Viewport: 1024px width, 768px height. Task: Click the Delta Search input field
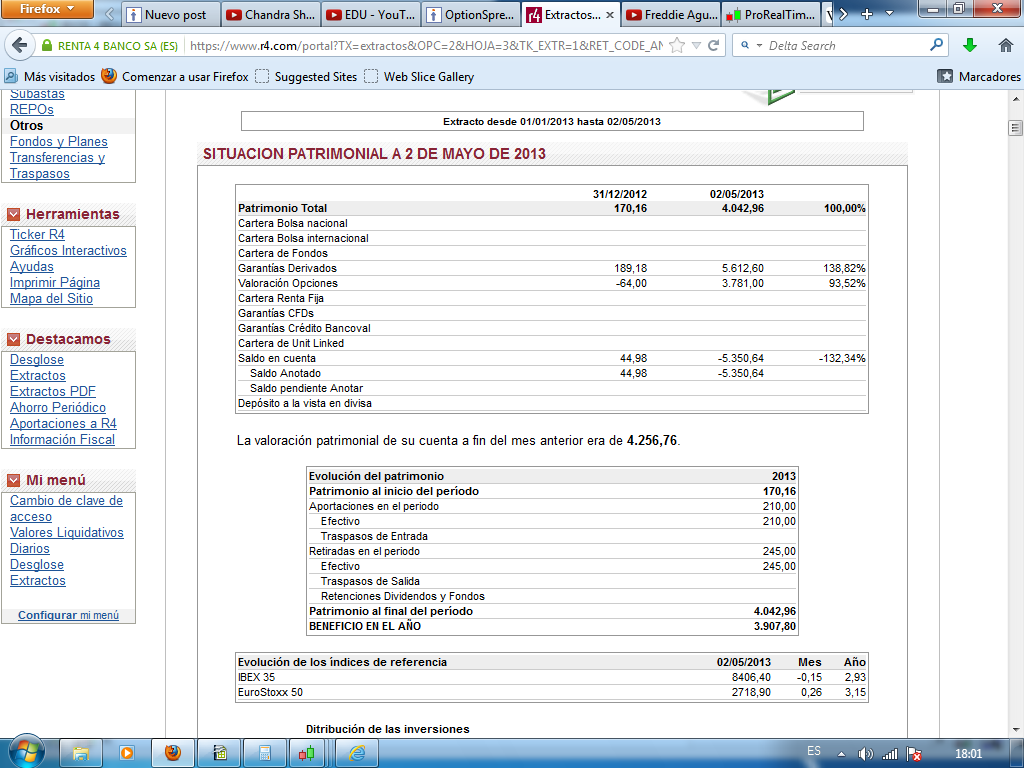pyautogui.click(x=846, y=46)
